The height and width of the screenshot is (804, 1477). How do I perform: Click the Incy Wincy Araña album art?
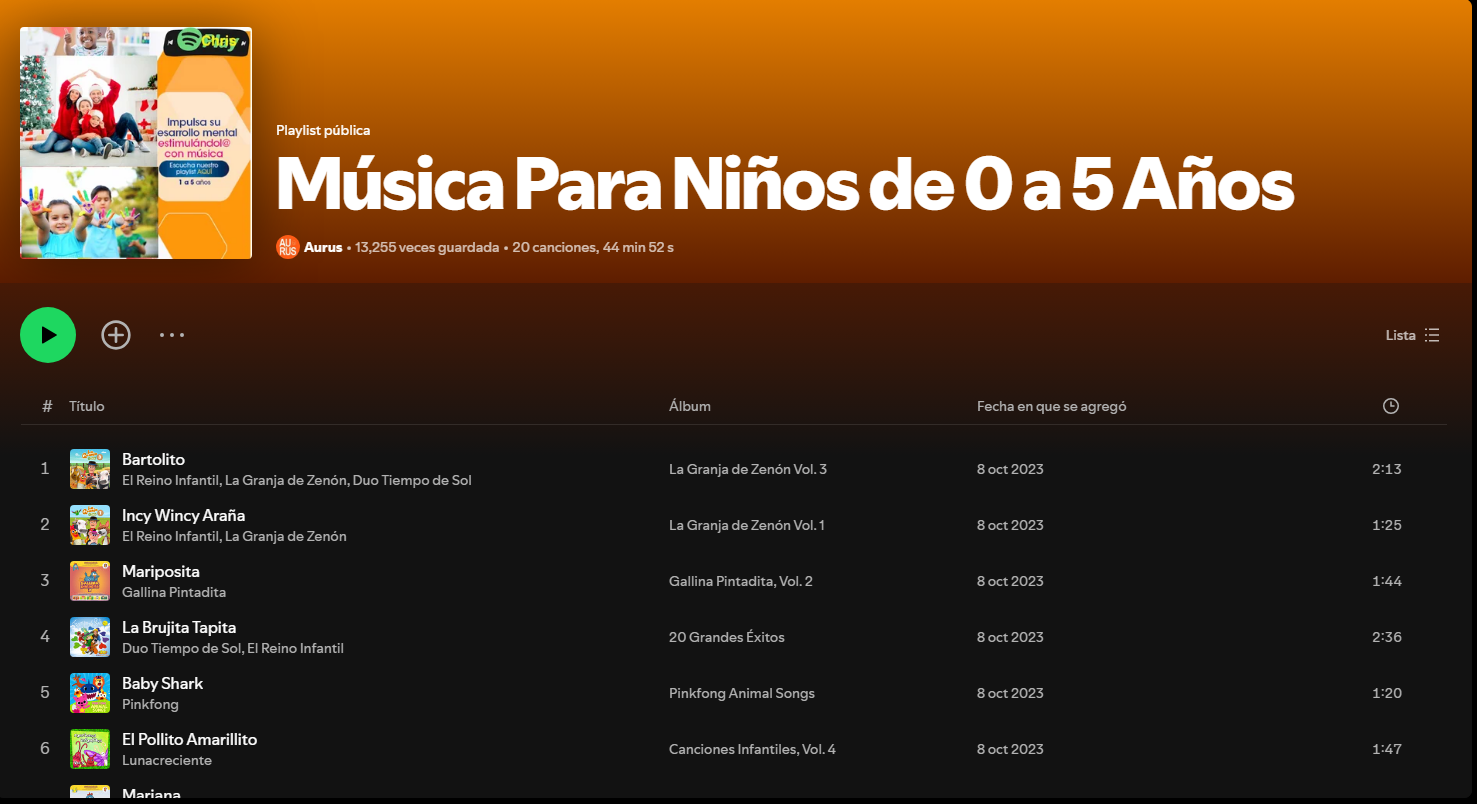90,525
